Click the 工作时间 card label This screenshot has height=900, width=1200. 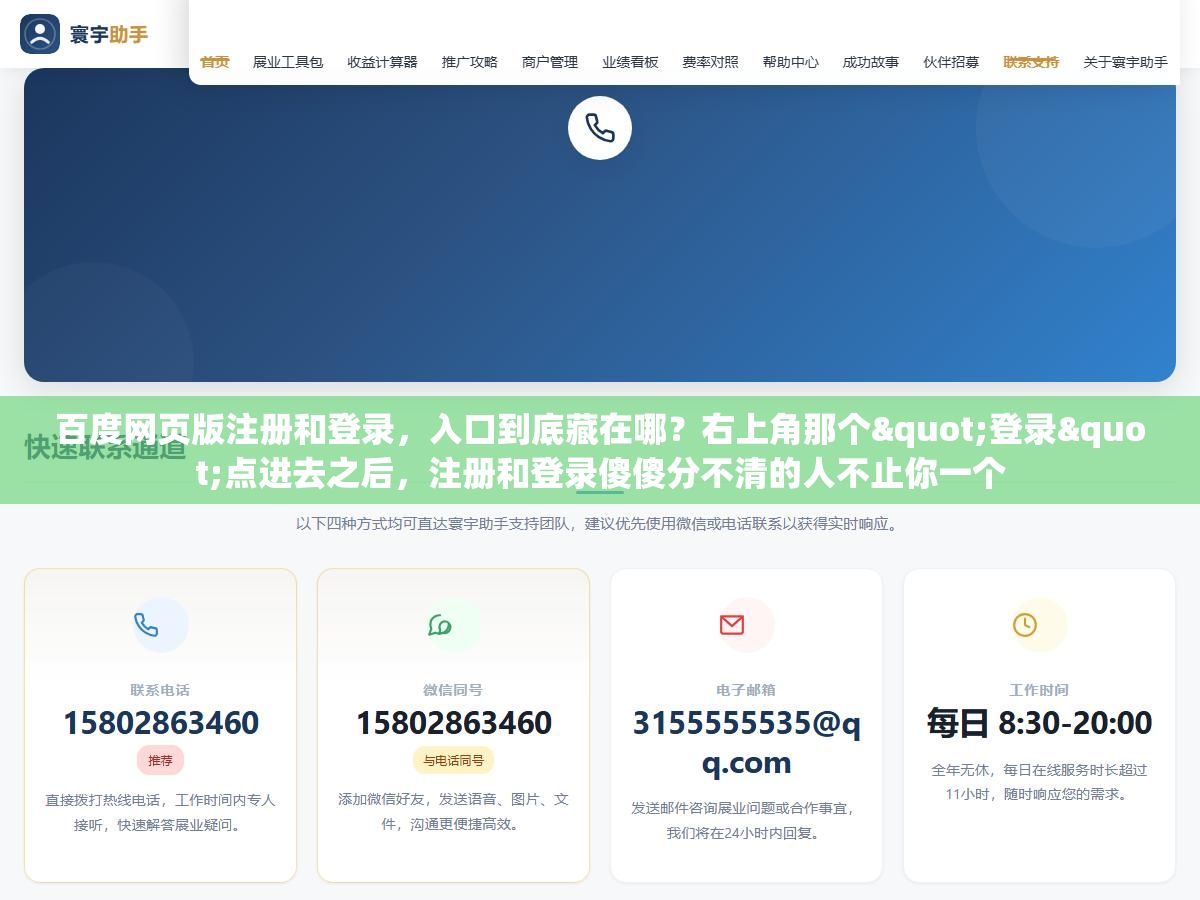coord(1039,690)
